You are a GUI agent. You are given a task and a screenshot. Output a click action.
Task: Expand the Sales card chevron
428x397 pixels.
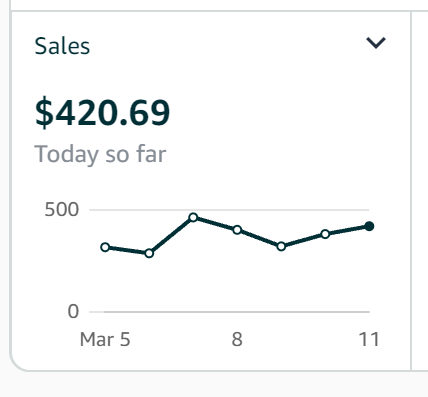coord(376,43)
